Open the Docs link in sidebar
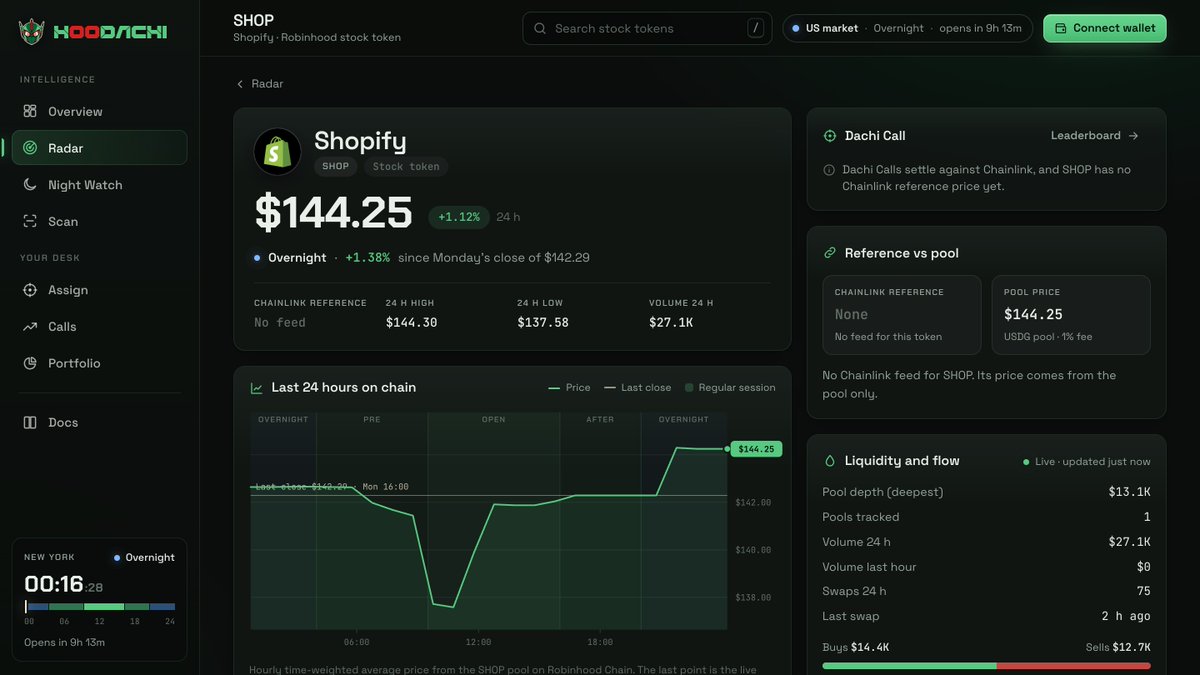This screenshot has height=675, width=1200. 99,422
